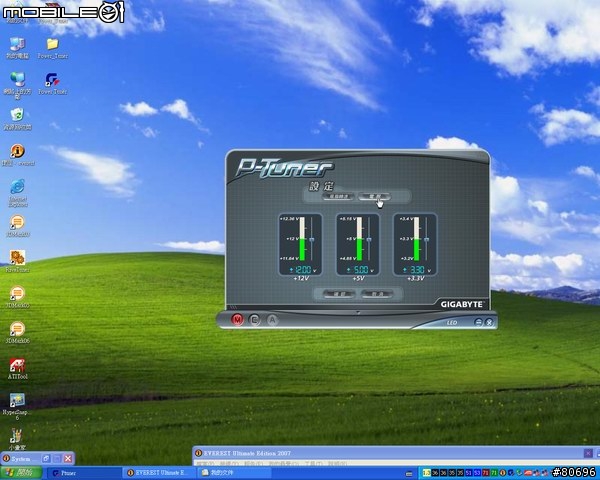This screenshot has height=480, width=600.
Task: Select the A mode button in P-Tuner
Action: [272, 320]
